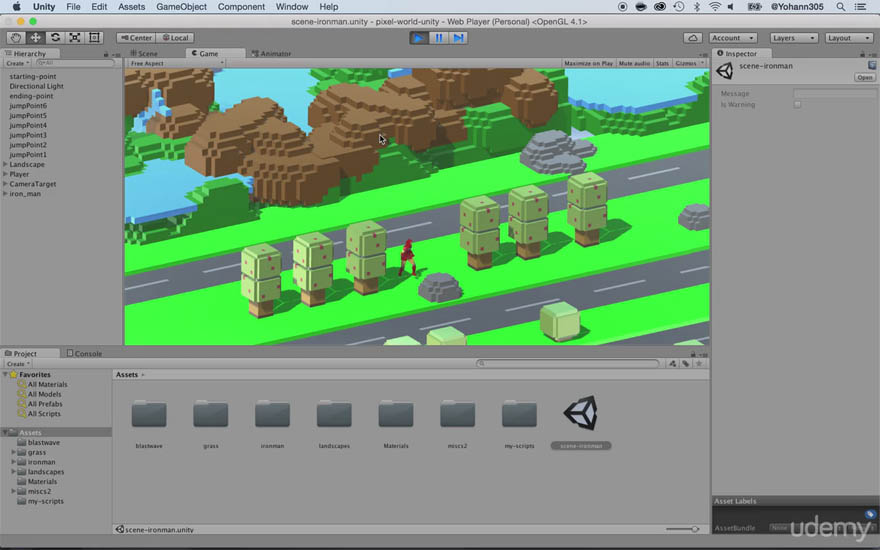The width and height of the screenshot is (880, 550).
Task: Step one frame forward
Action: coord(459,38)
